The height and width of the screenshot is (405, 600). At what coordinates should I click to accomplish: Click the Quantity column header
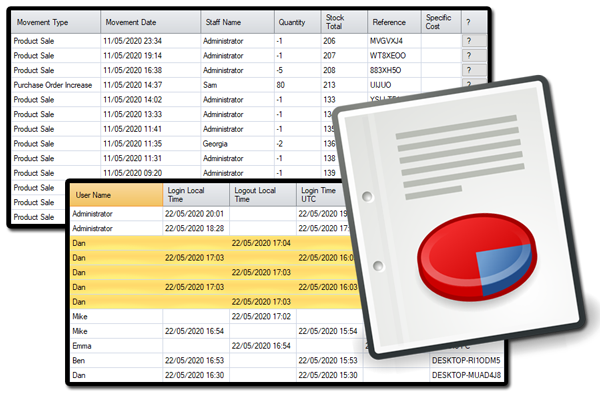click(x=293, y=21)
